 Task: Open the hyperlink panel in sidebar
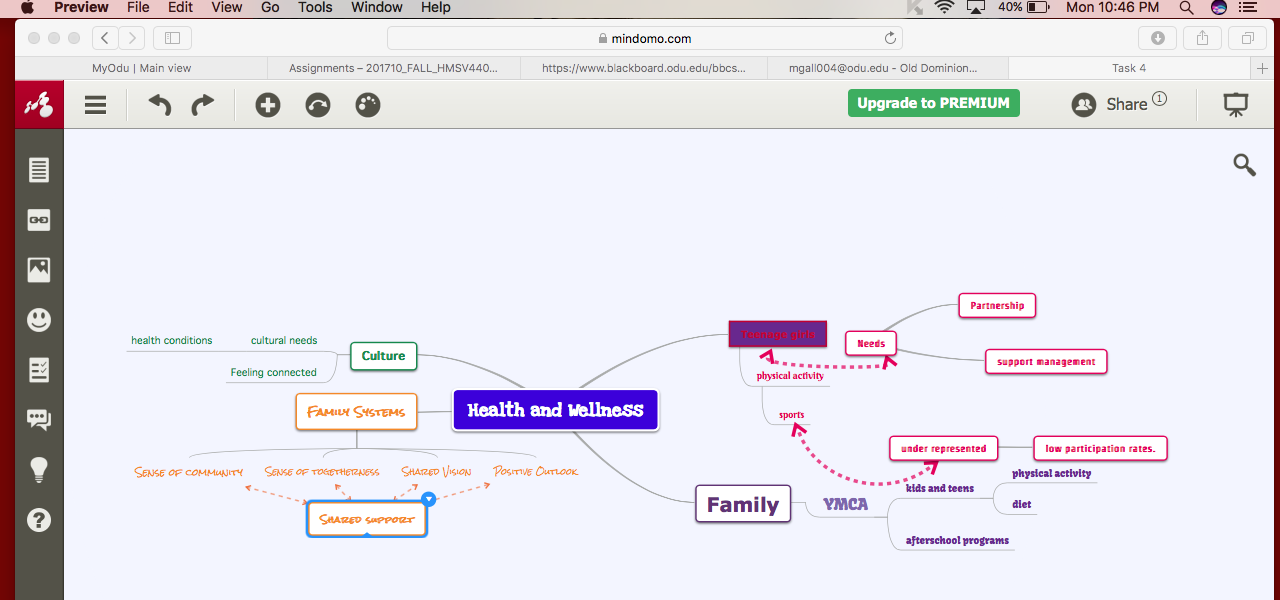(39, 220)
